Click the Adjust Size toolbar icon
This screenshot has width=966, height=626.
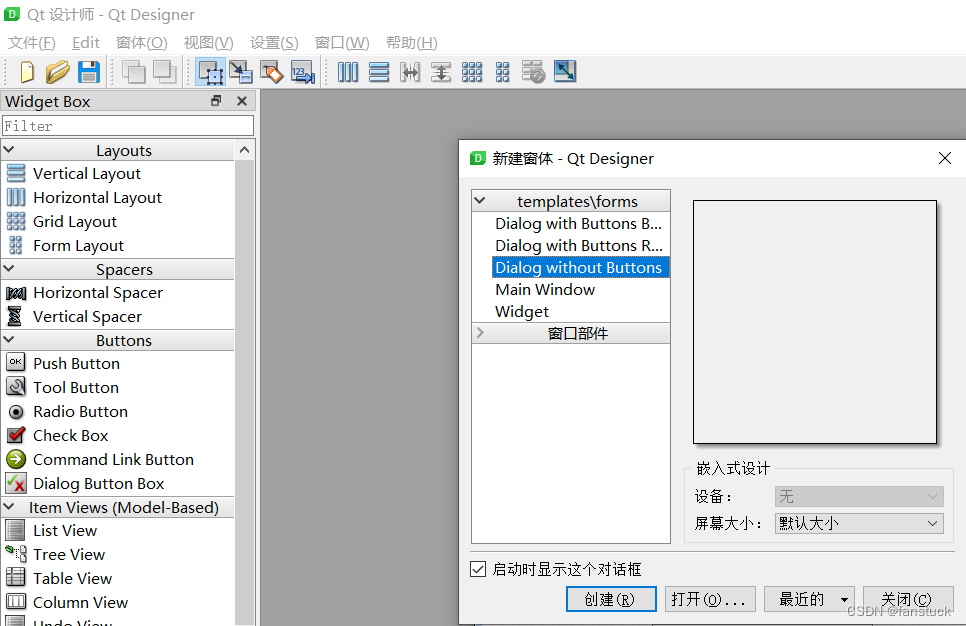pyautogui.click(x=565, y=71)
